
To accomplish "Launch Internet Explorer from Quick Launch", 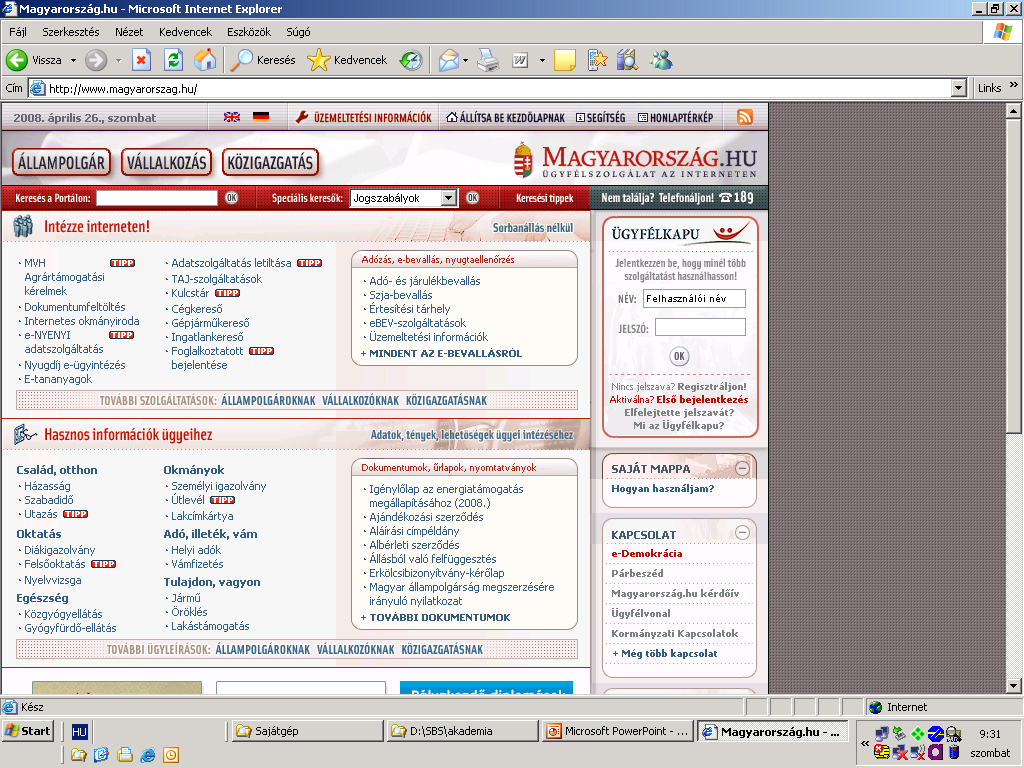I will (148, 755).
